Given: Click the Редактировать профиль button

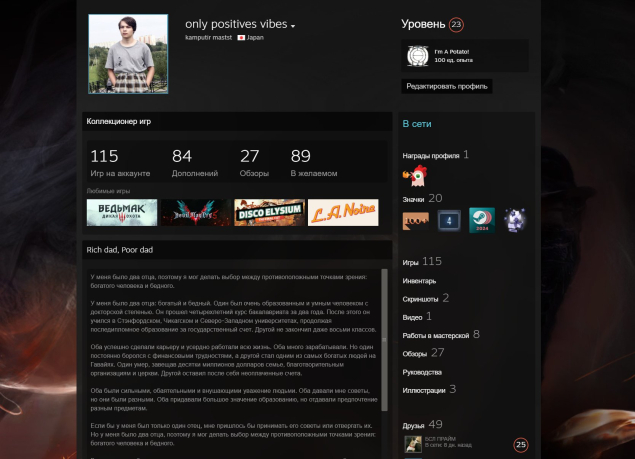Looking at the screenshot, I should (447, 86).
